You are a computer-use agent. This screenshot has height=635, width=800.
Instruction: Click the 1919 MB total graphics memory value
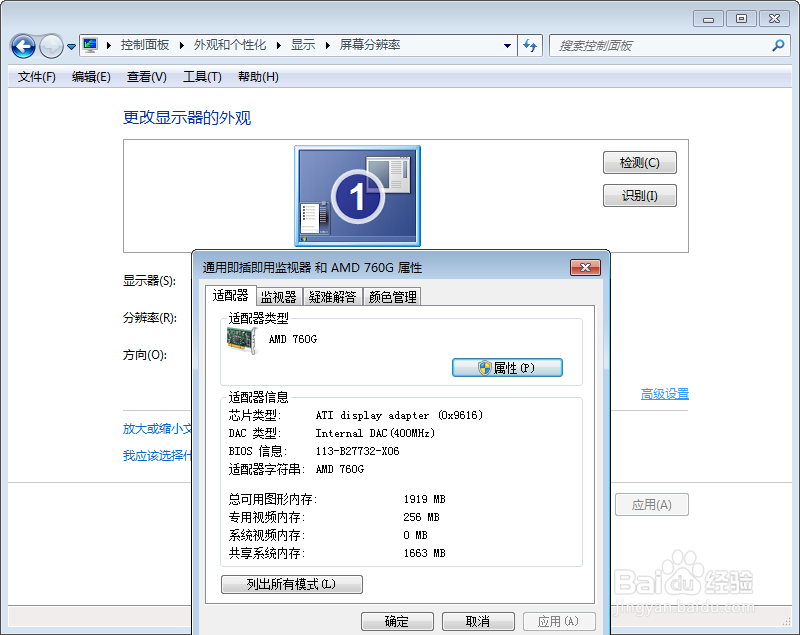tap(424, 499)
